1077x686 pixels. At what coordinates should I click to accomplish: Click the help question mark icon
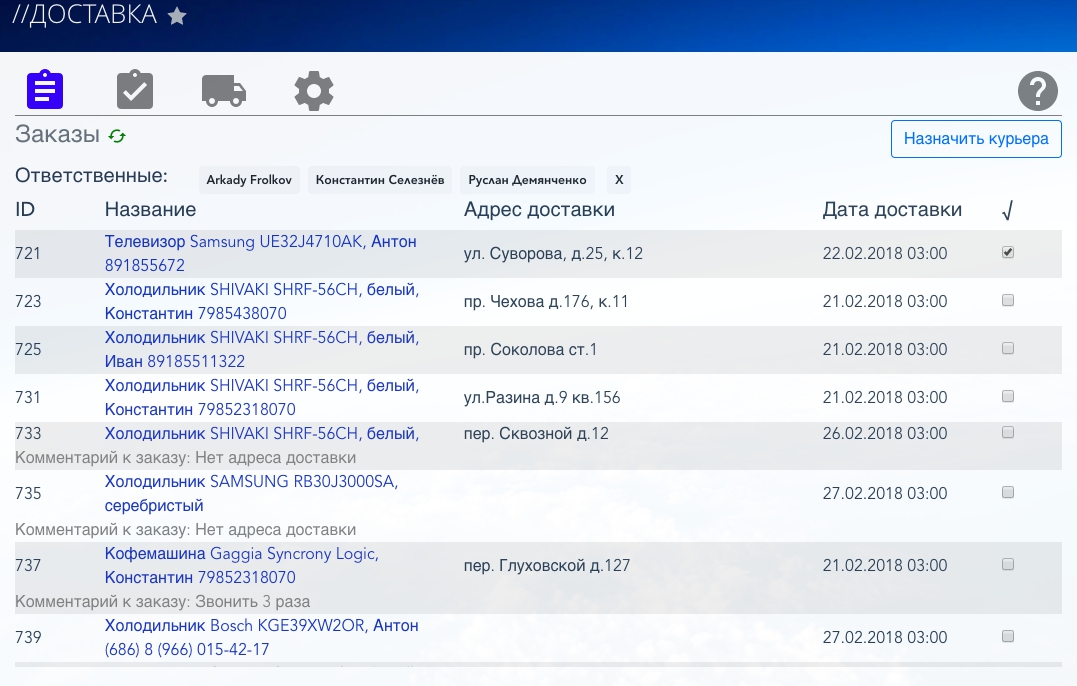click(x=1038, y=91)
